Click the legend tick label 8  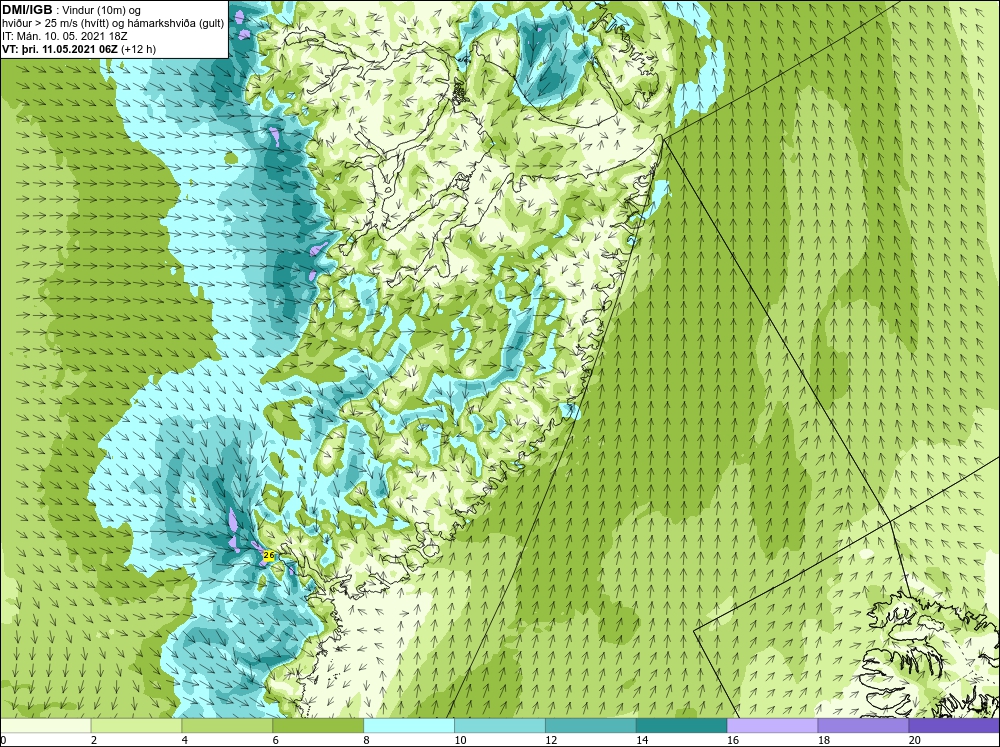367,740
